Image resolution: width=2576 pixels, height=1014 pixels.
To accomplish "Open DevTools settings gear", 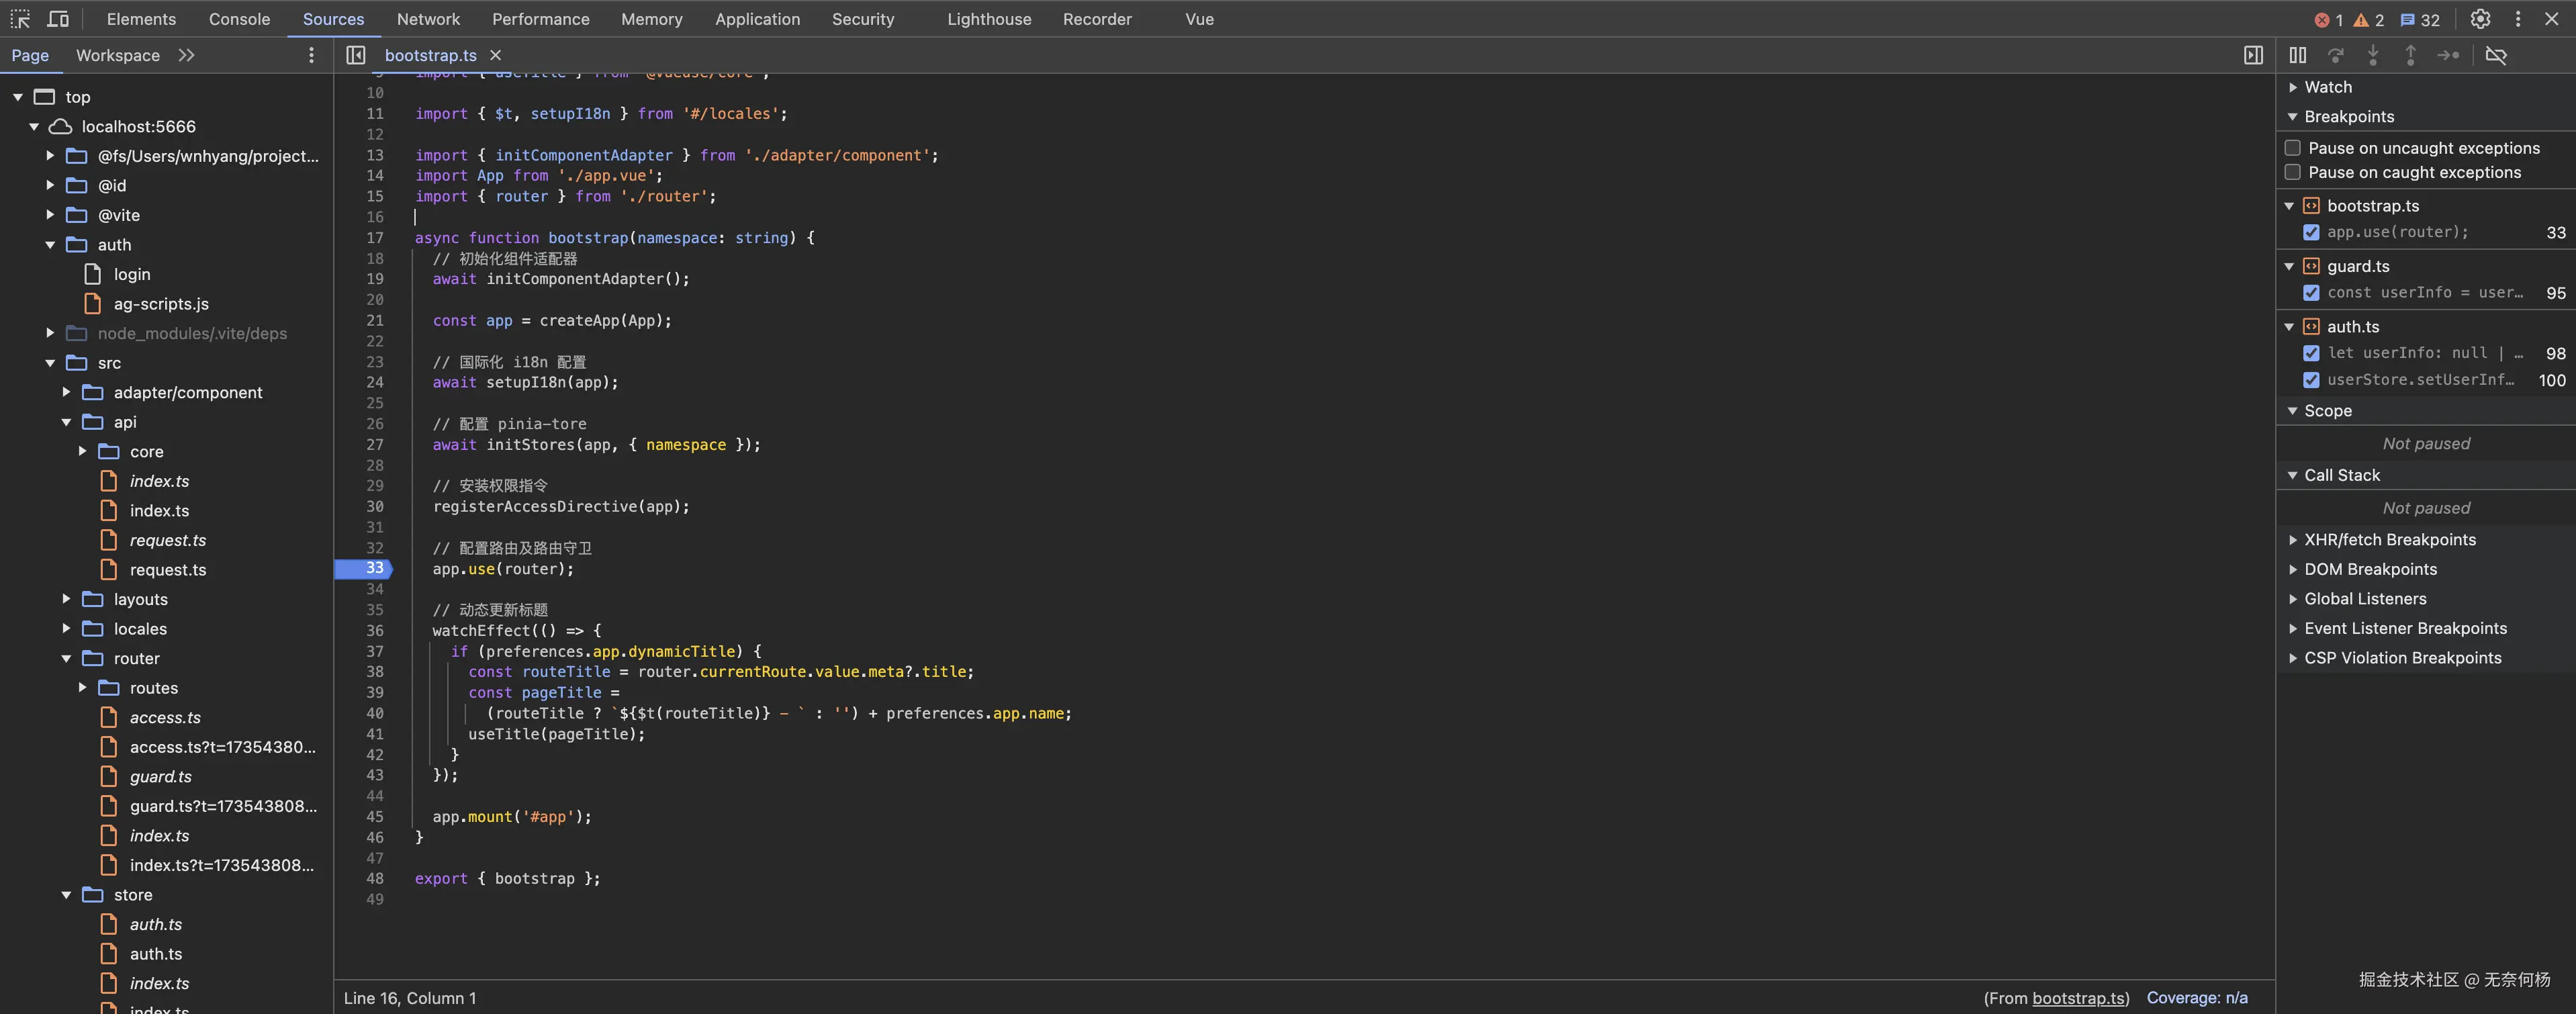I will (x=2480, y=19).
